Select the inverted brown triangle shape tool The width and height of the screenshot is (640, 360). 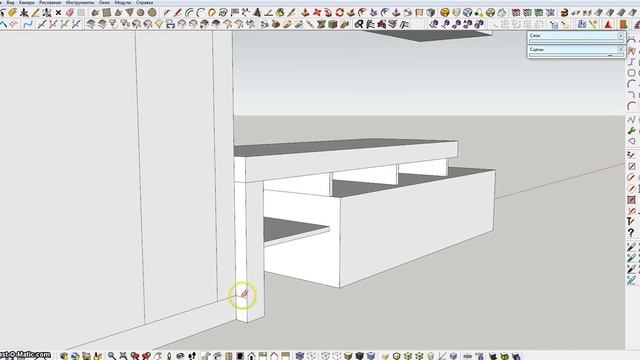[x=129, y=13]
